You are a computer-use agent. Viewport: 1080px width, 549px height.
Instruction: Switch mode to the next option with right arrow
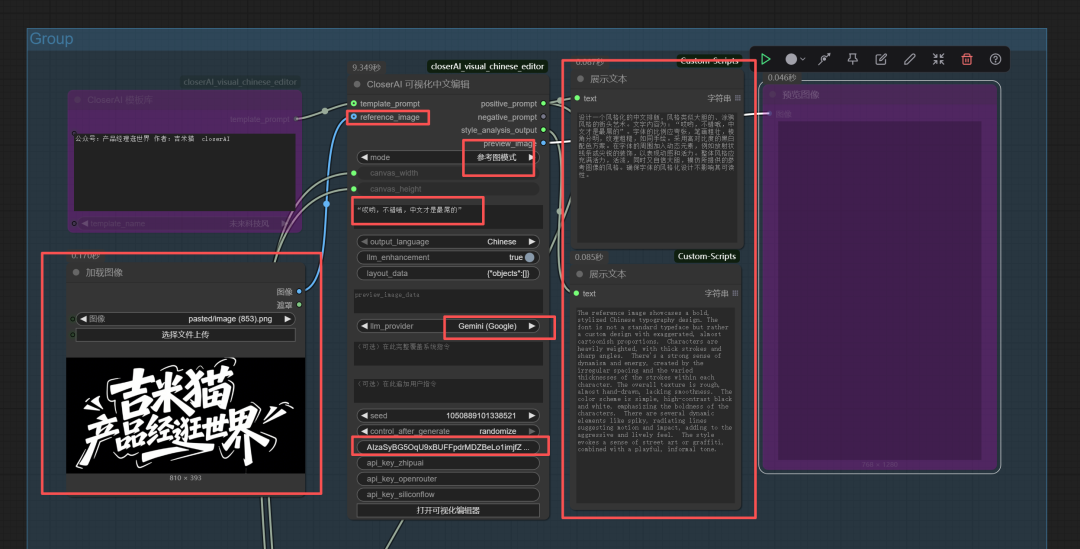531,157
